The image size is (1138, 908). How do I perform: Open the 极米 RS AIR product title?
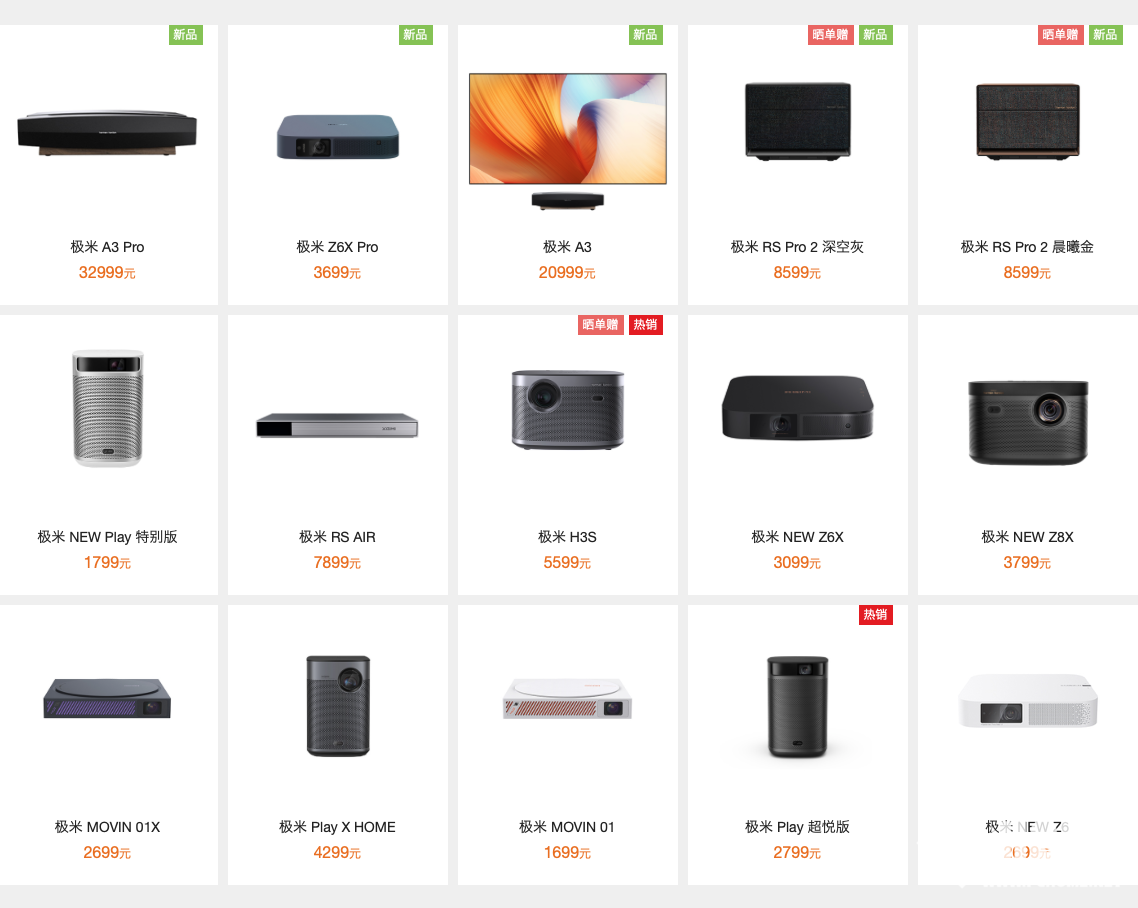click(x=337, y=537)
